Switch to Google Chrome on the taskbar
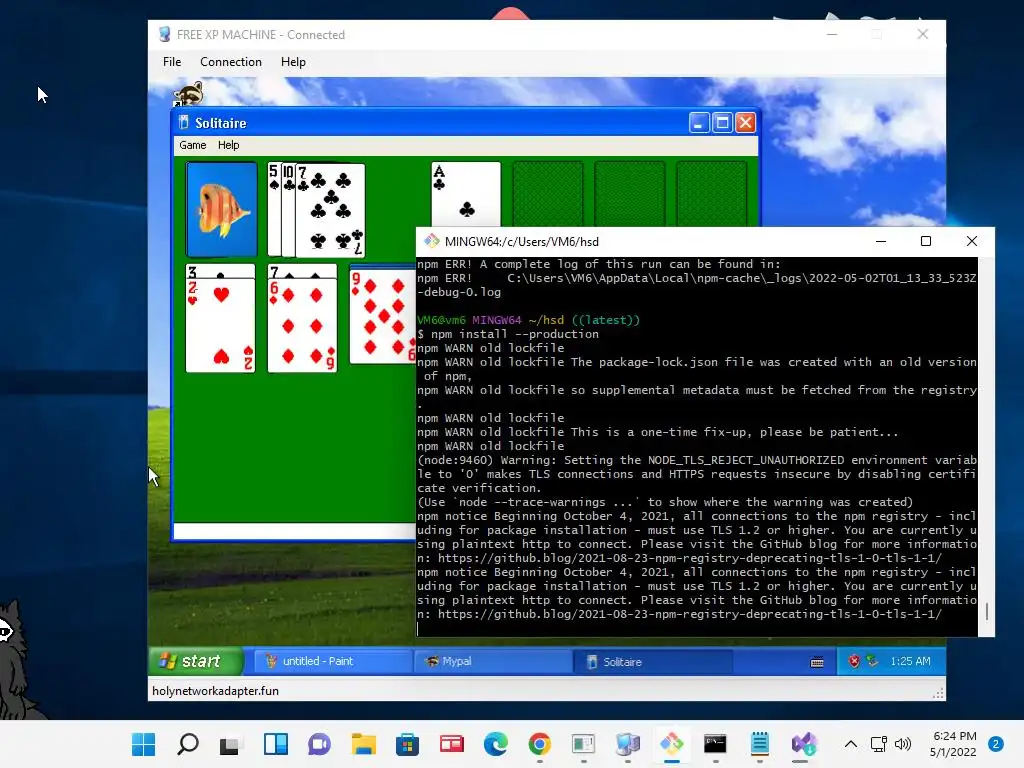Screen dimensions: 1024x768 coord(539,744)
